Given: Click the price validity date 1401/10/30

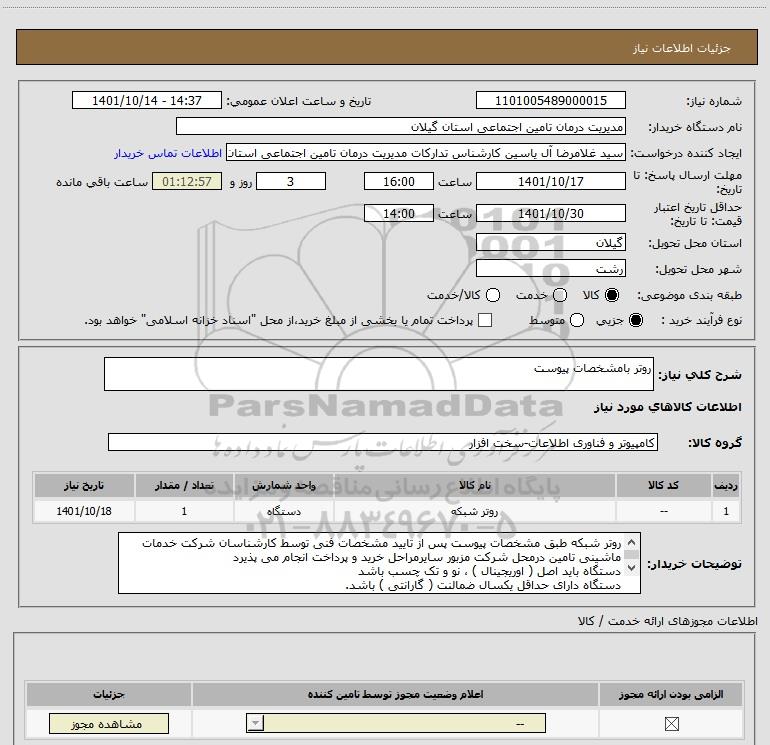Looking at the screenshot, I should pyautogui.click(x=550, y=213).
